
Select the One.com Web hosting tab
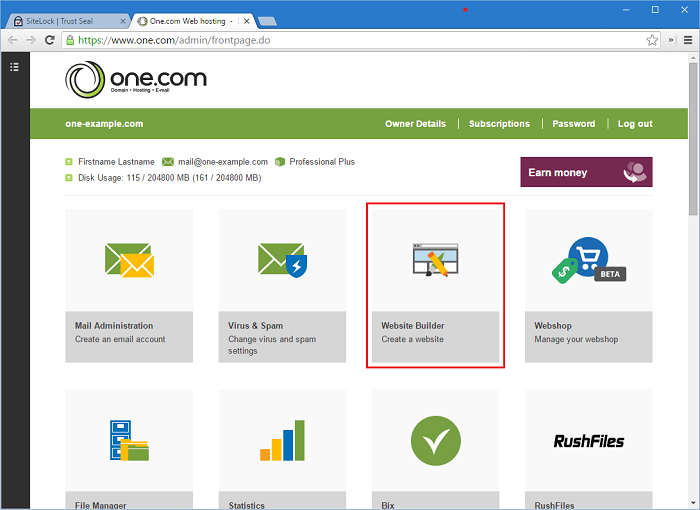pos(192,21)
